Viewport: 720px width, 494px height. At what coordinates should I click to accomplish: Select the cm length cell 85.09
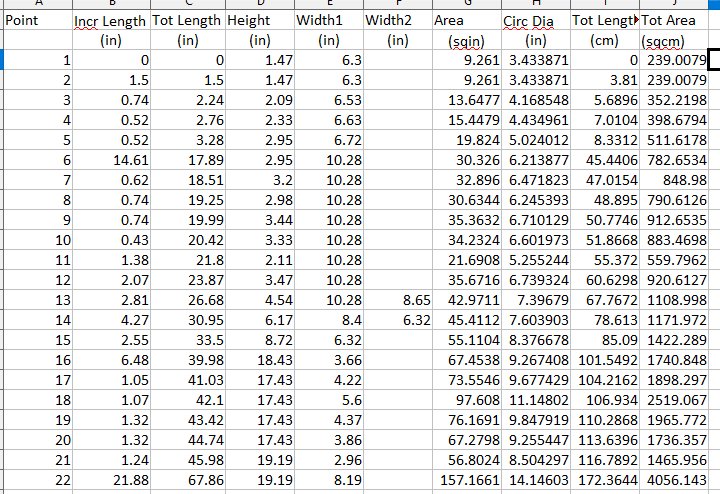[x=605, y=340]
